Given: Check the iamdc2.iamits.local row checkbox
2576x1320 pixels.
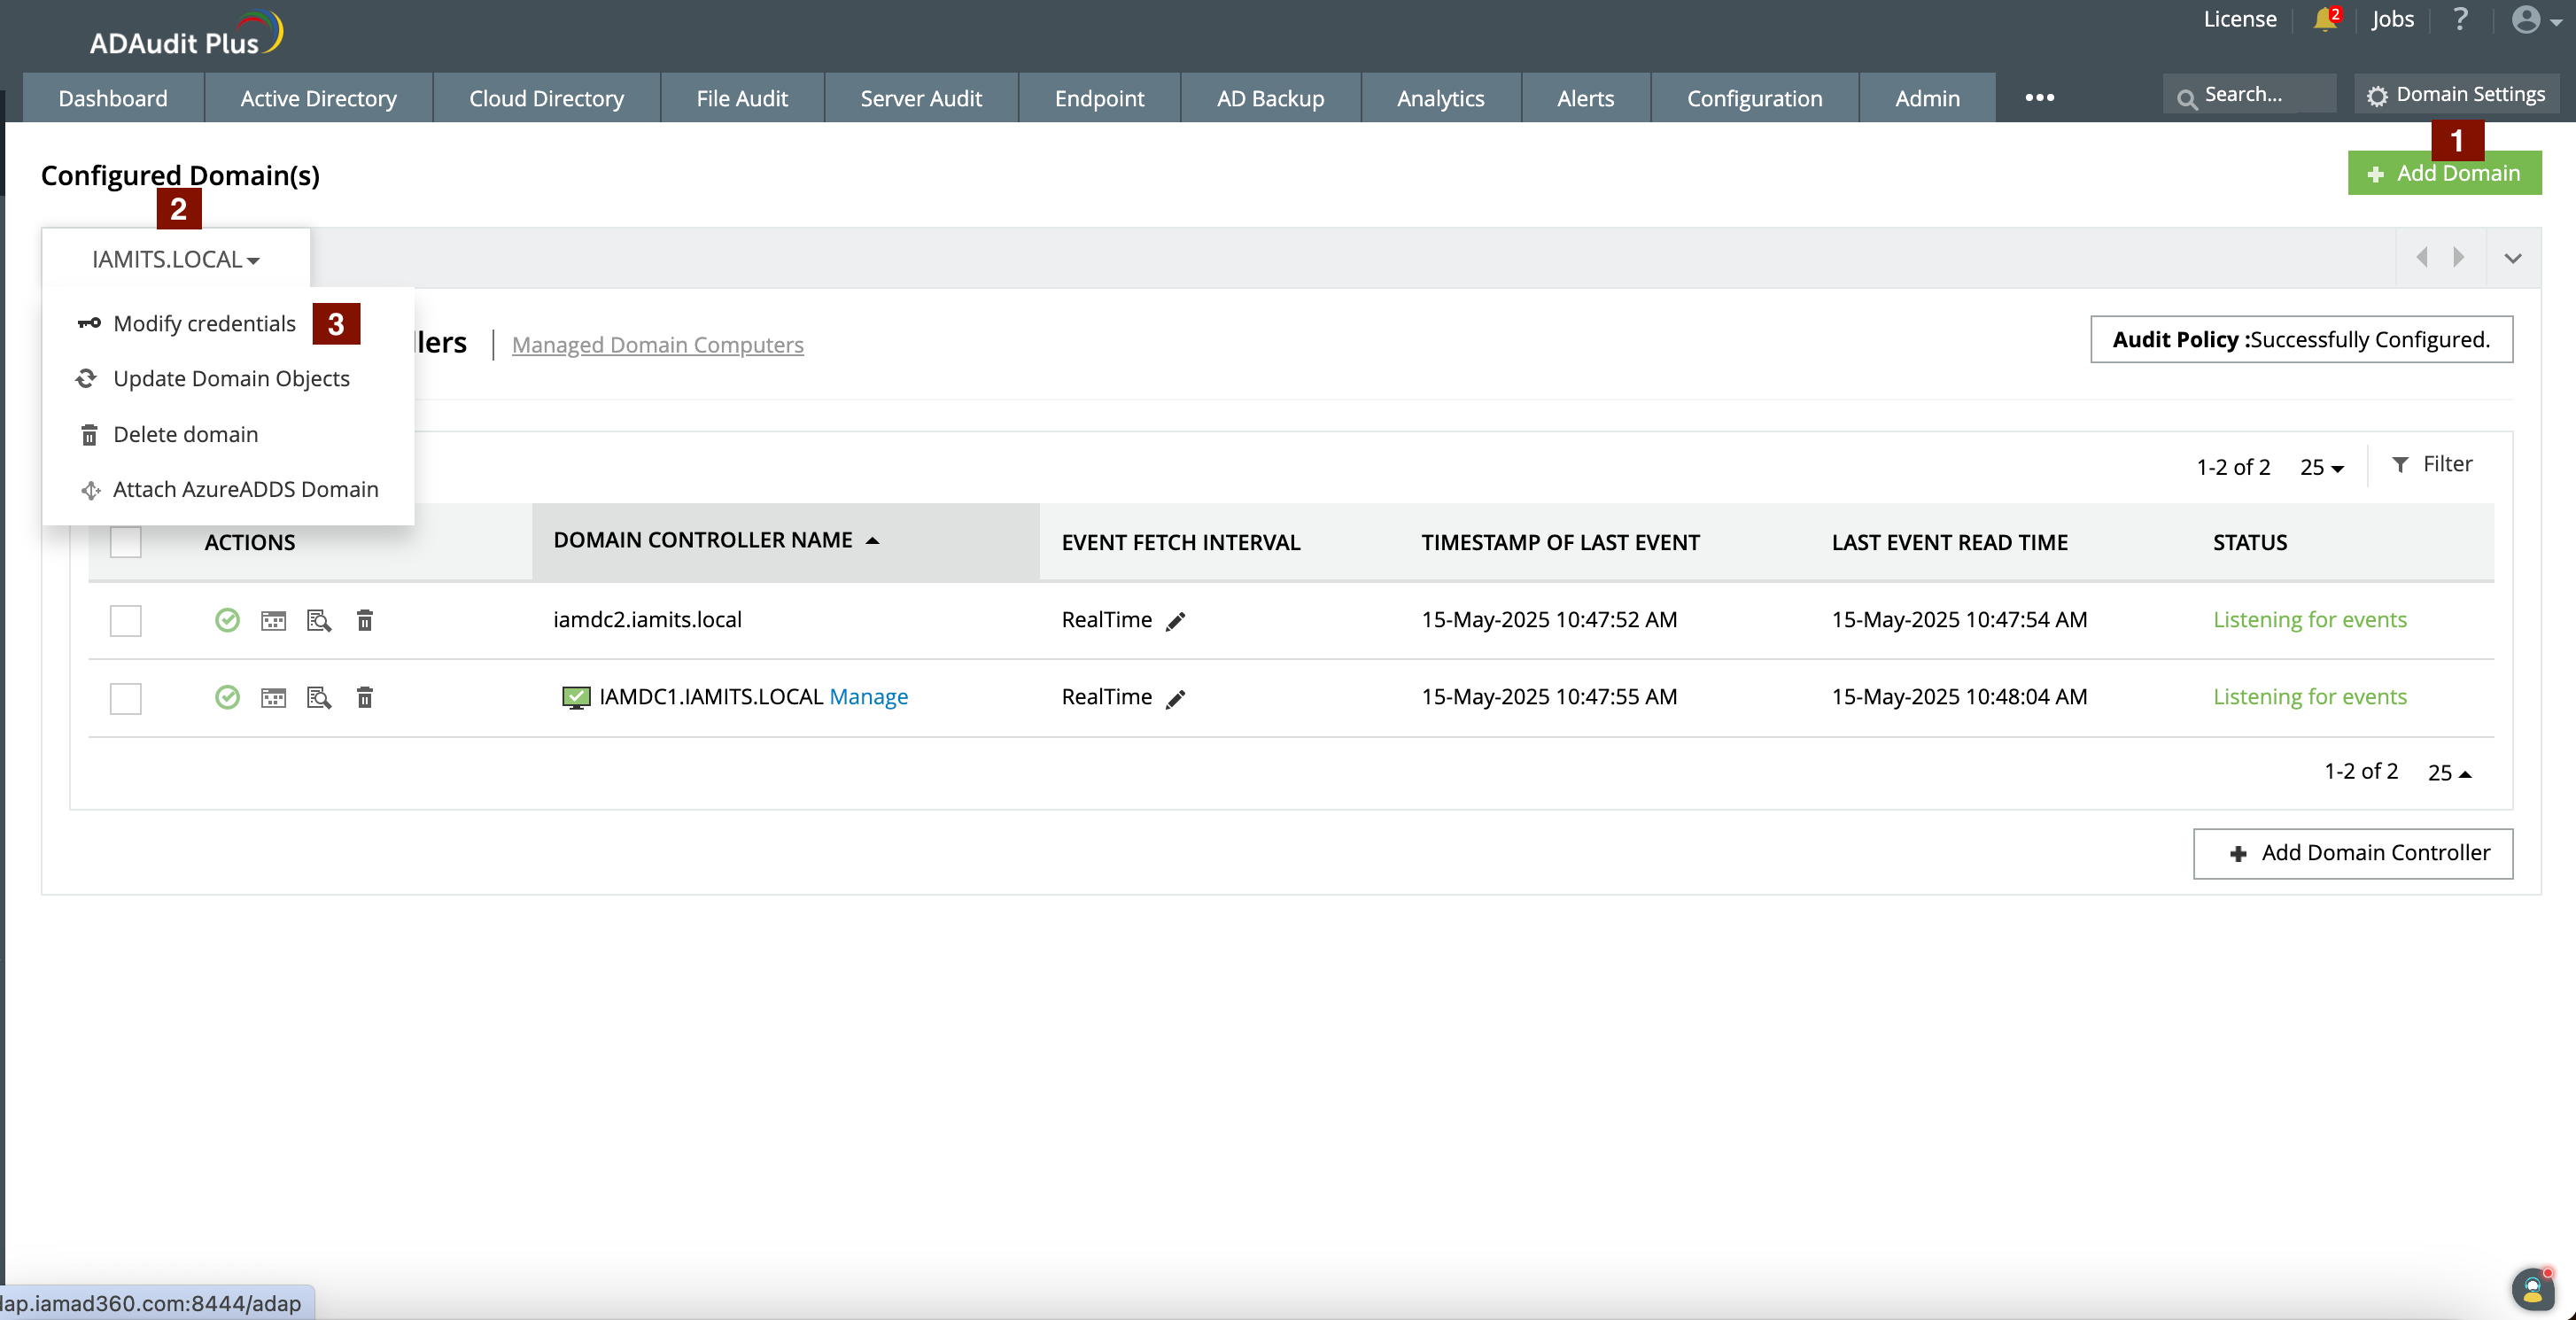Looking at the screenshot, I should click(x=126, y=621).
